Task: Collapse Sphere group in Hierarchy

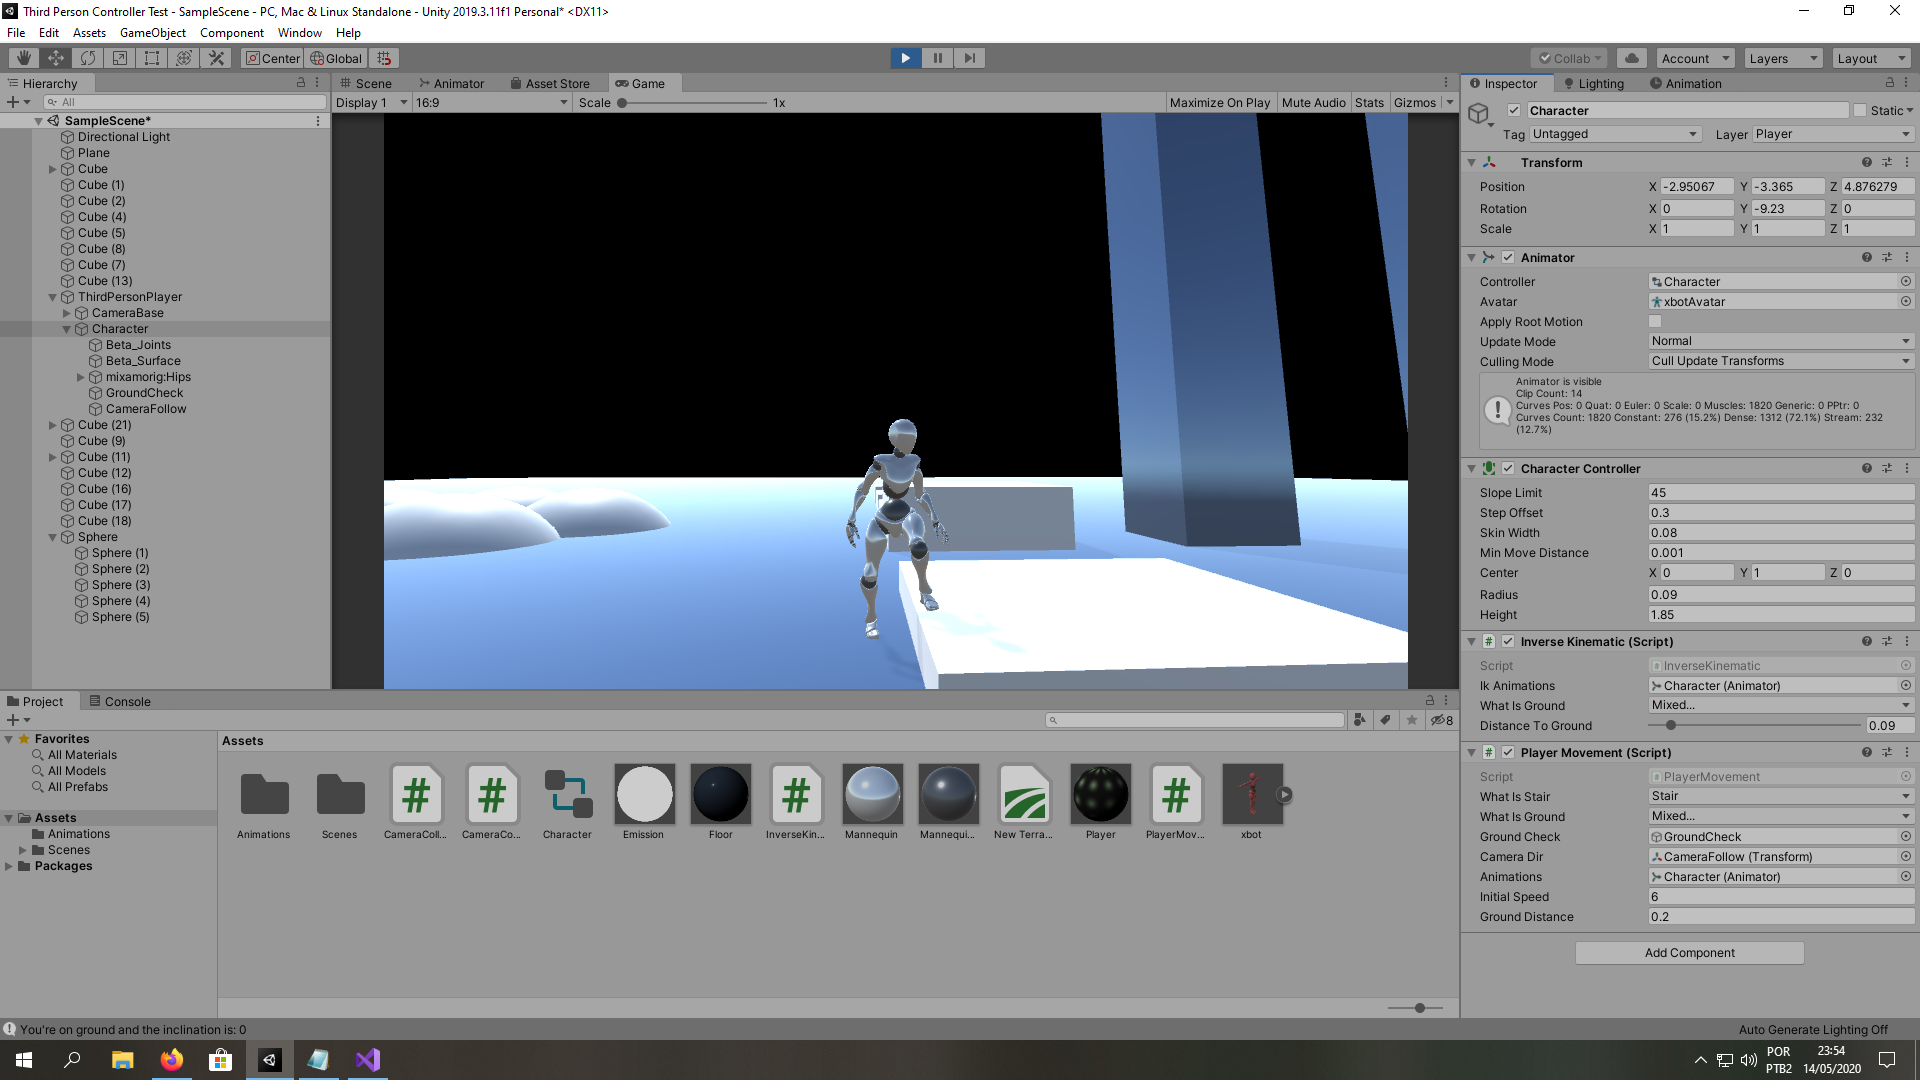Action: (x=53, y=537)
